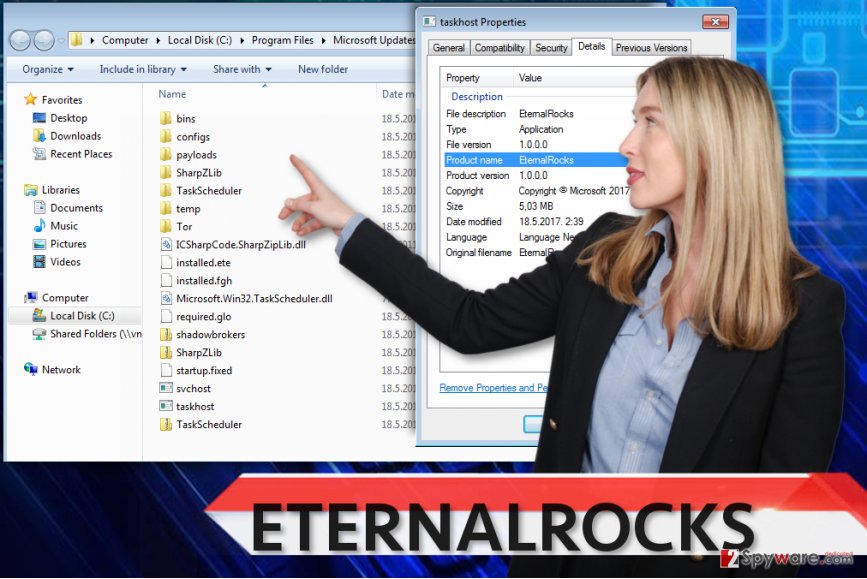Select the payloads folder icon
867x579 pixels.
tap(165, 154)
